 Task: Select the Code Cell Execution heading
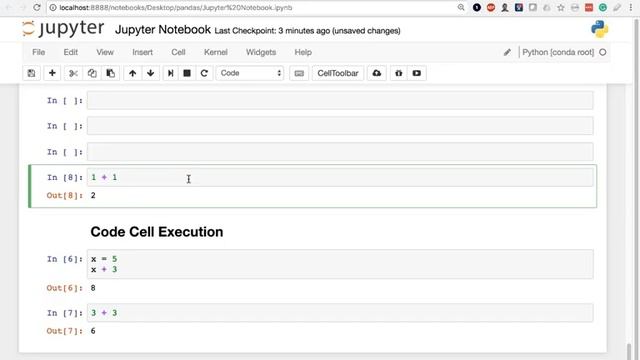[157, 232]
